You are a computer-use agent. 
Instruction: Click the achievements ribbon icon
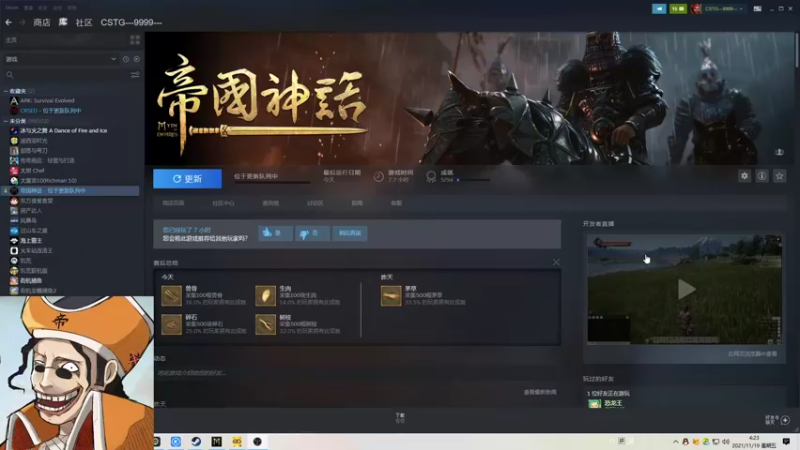pyautogui.click(x=431, y=177)
